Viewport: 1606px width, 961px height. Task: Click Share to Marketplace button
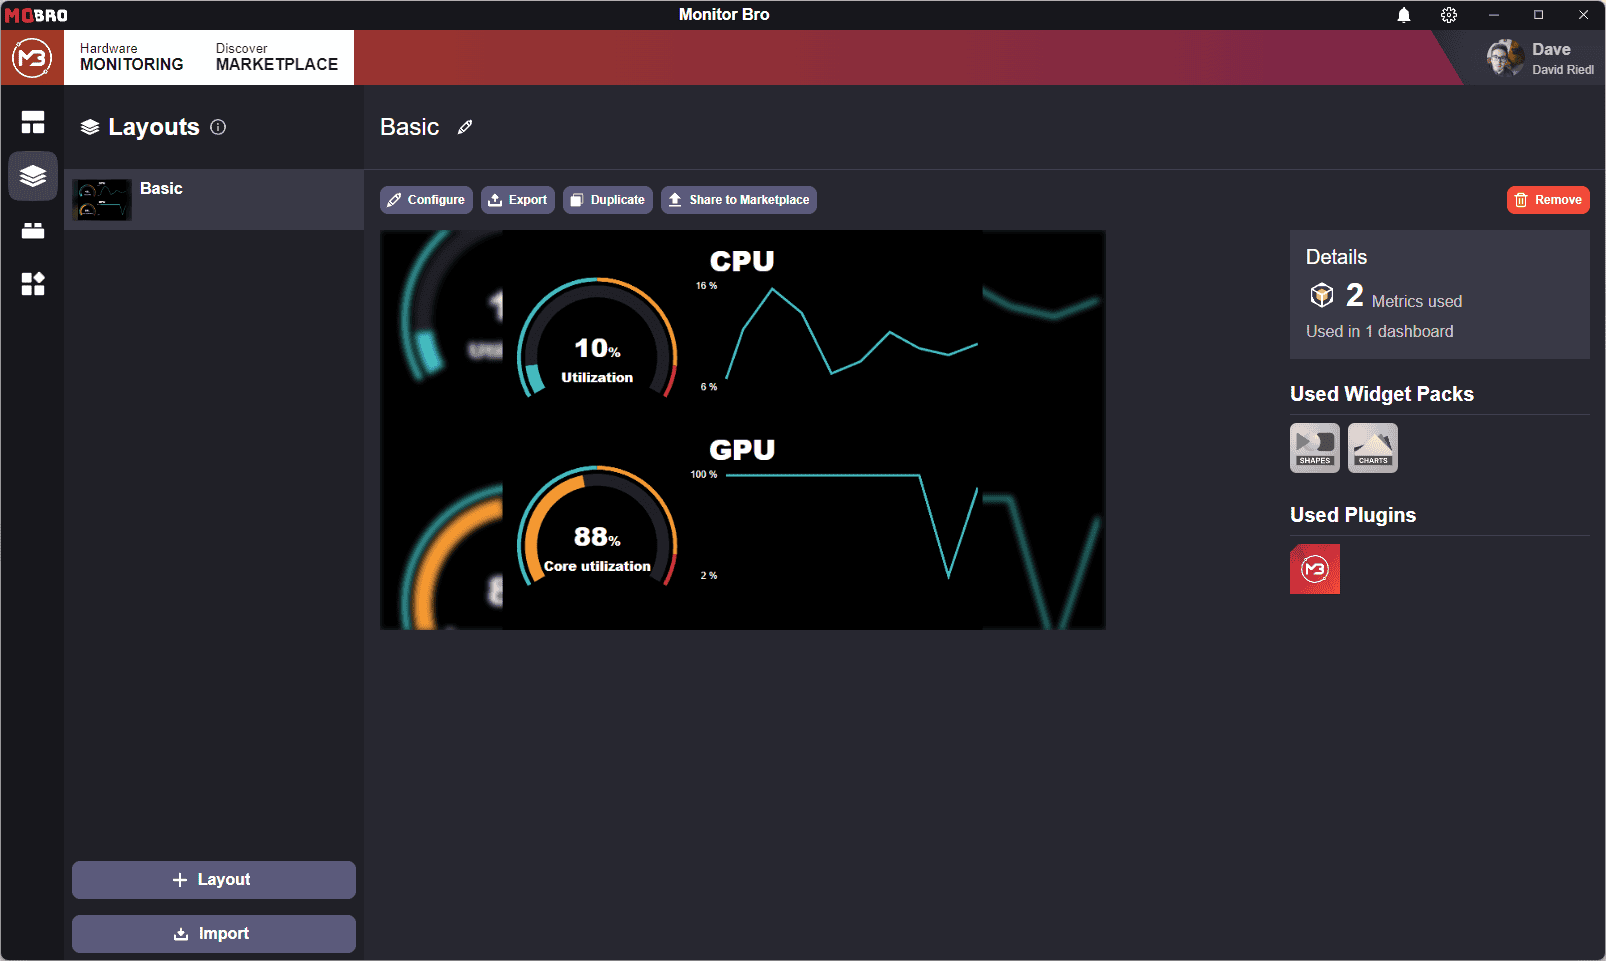[739, 200]
